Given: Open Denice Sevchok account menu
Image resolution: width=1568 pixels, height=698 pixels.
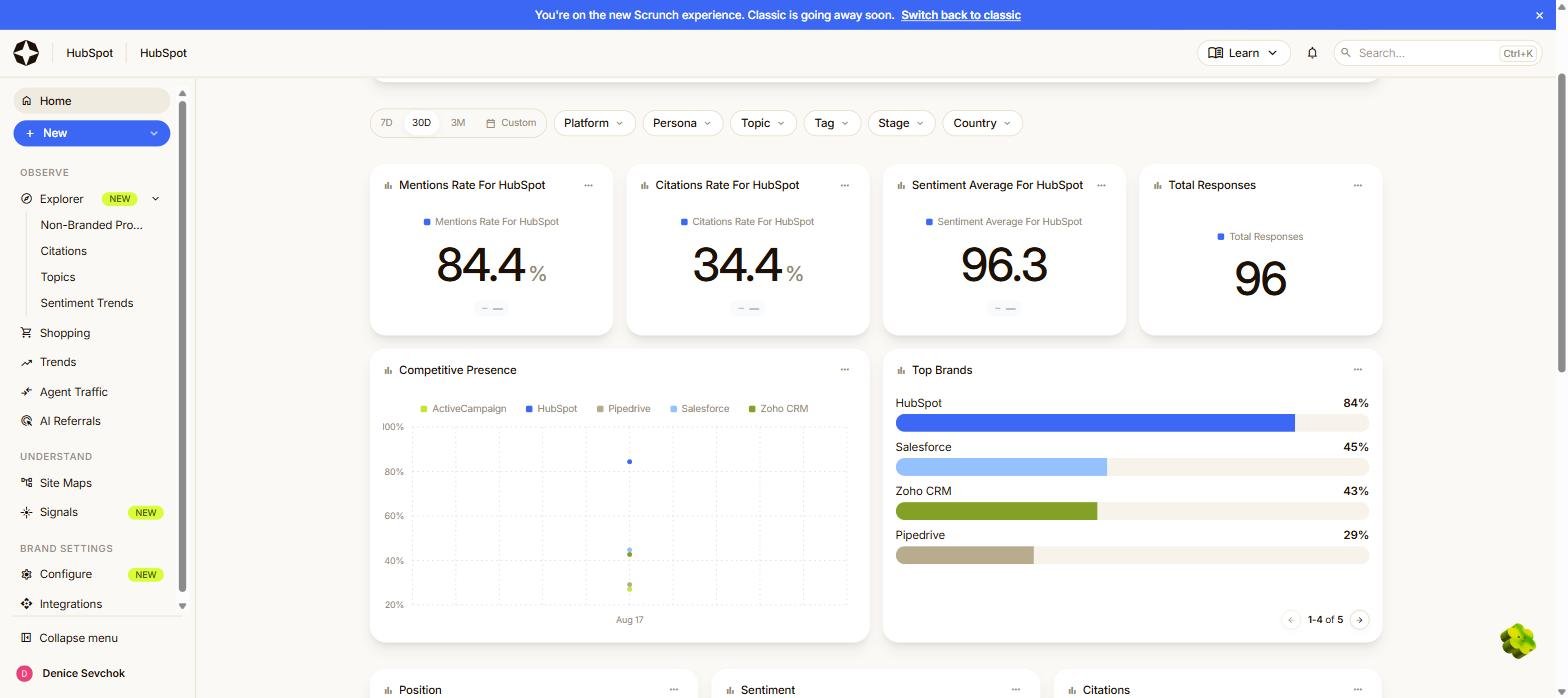Looking at the screenshot, I should click(x=83, y=674).
